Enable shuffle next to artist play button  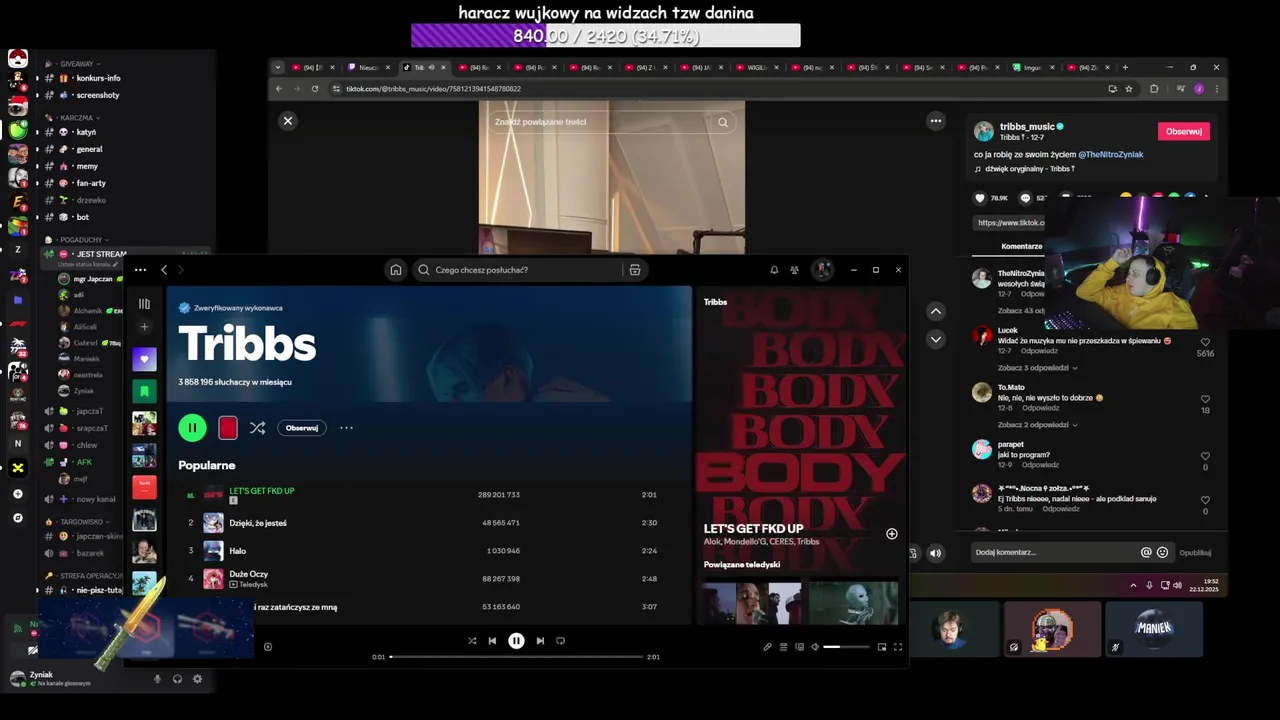tap(257, 428)
